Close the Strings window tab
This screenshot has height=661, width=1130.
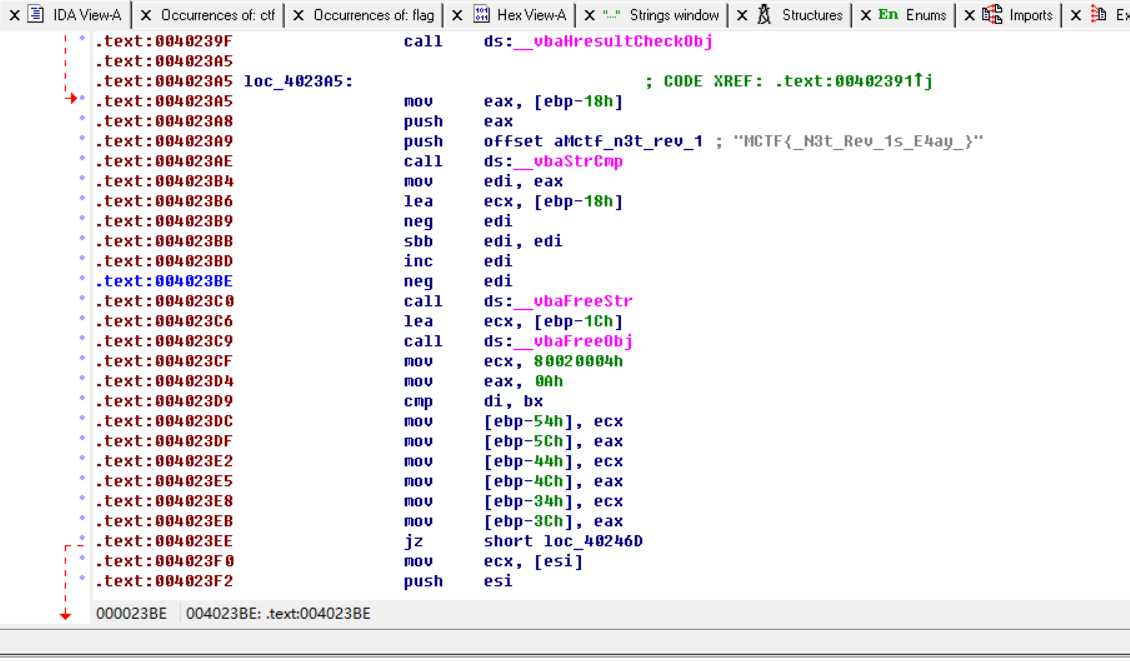[590, 15]
